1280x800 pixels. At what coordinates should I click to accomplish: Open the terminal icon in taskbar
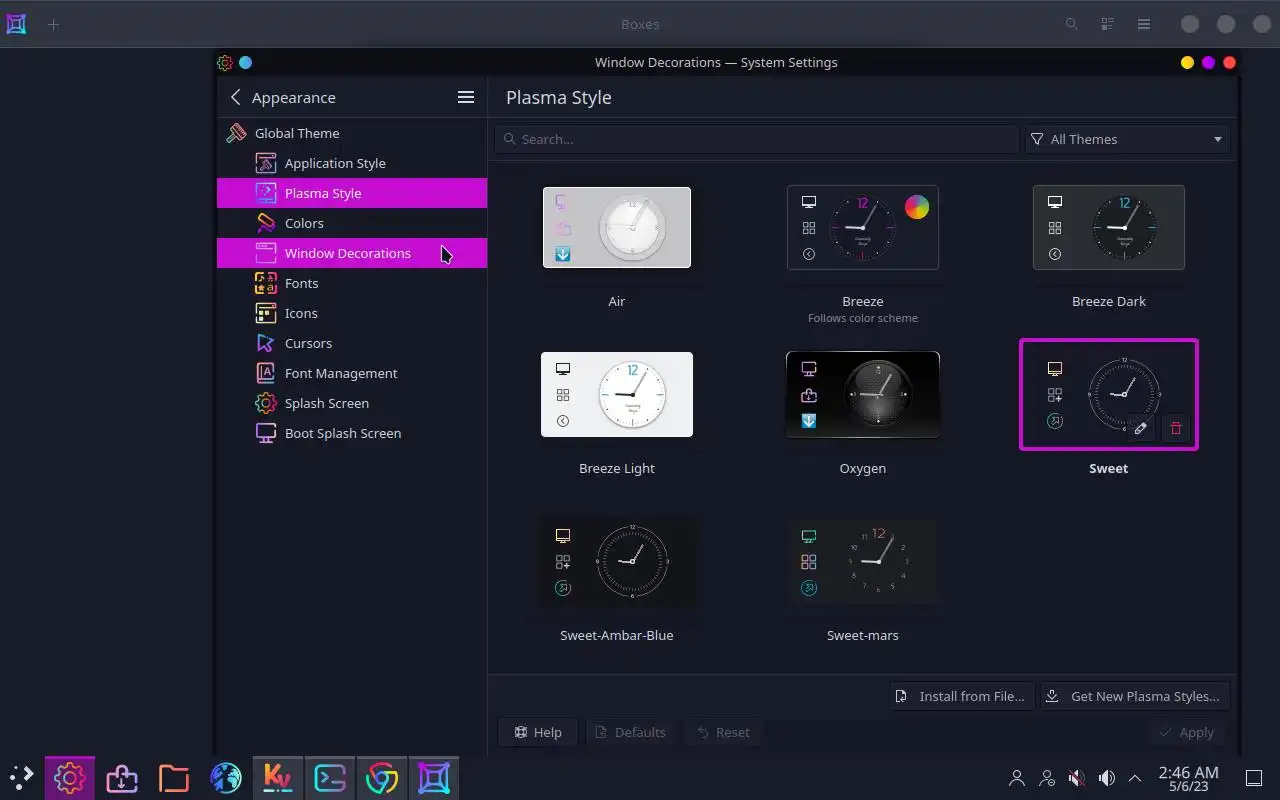tap(330, 778)
